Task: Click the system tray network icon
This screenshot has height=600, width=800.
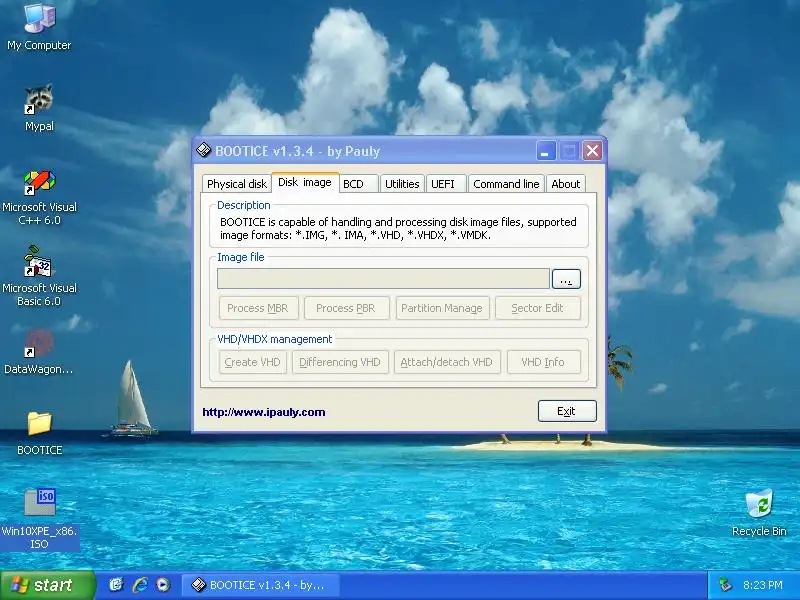Action: [x=724, y=585]
